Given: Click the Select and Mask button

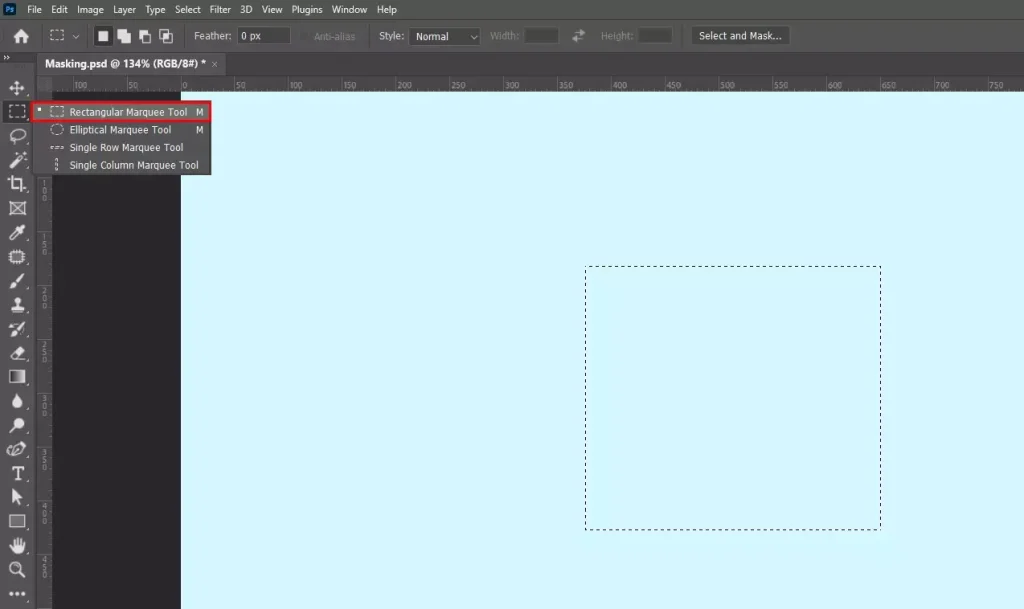Looking at the screenshot, I should (741, 36).
